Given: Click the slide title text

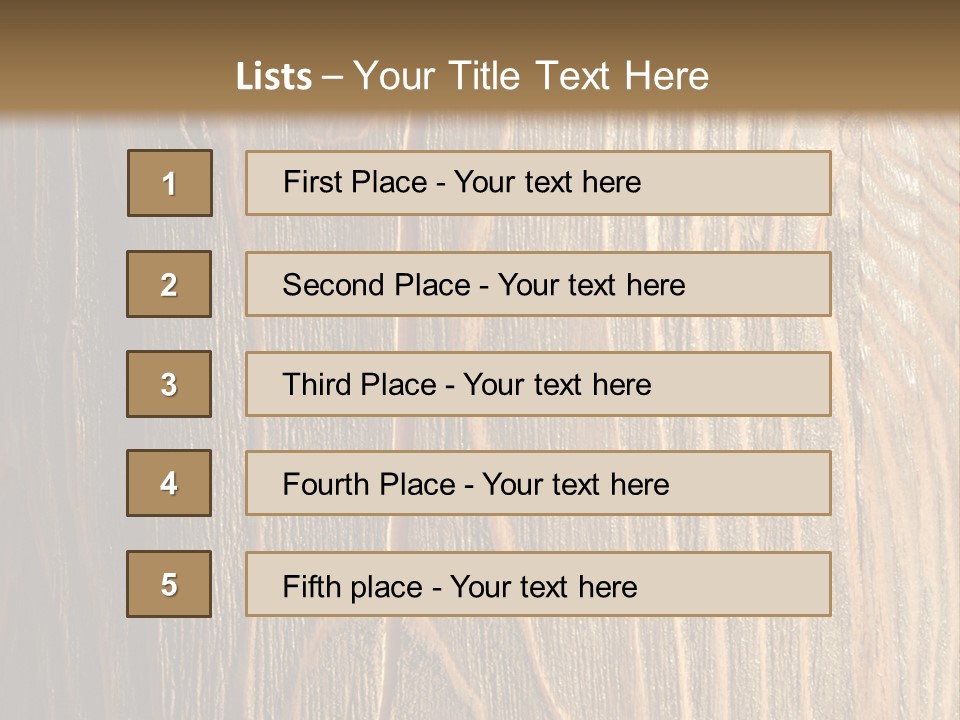Looking at the screenshot, I should tap(472, 76).
